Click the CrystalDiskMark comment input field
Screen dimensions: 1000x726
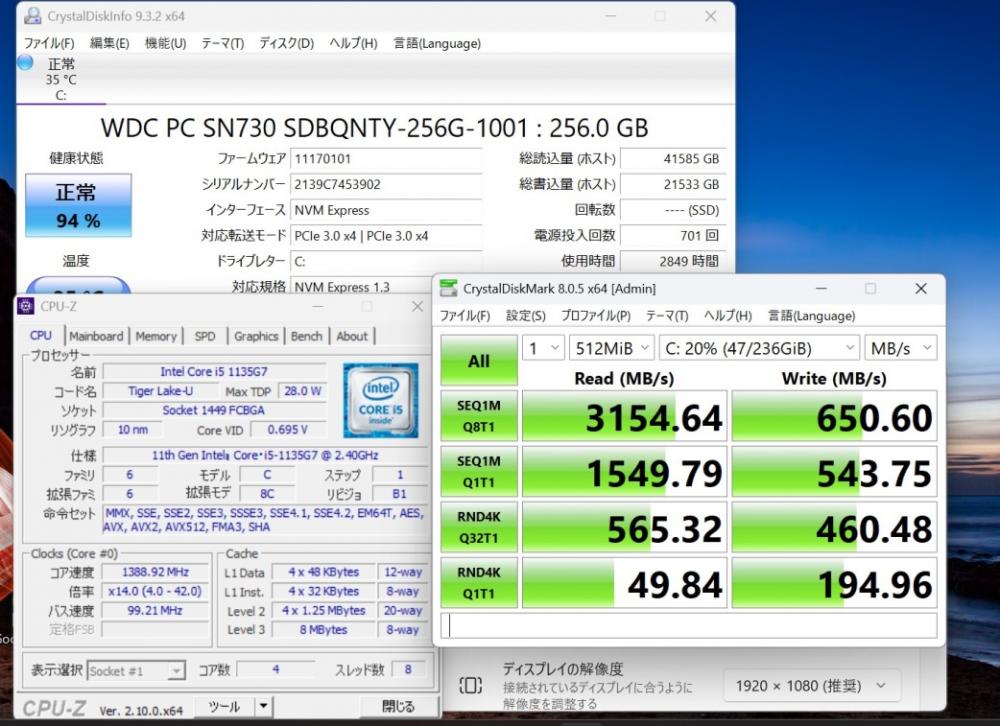point(689,625)
